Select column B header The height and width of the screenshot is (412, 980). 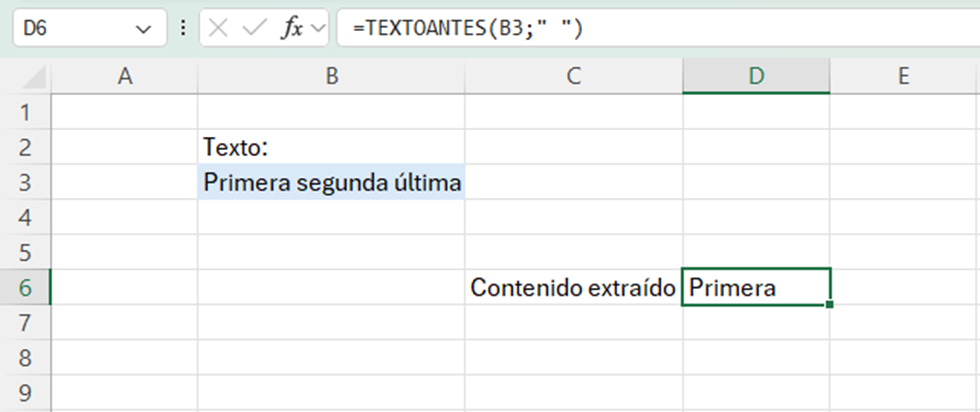pos(331,75)
